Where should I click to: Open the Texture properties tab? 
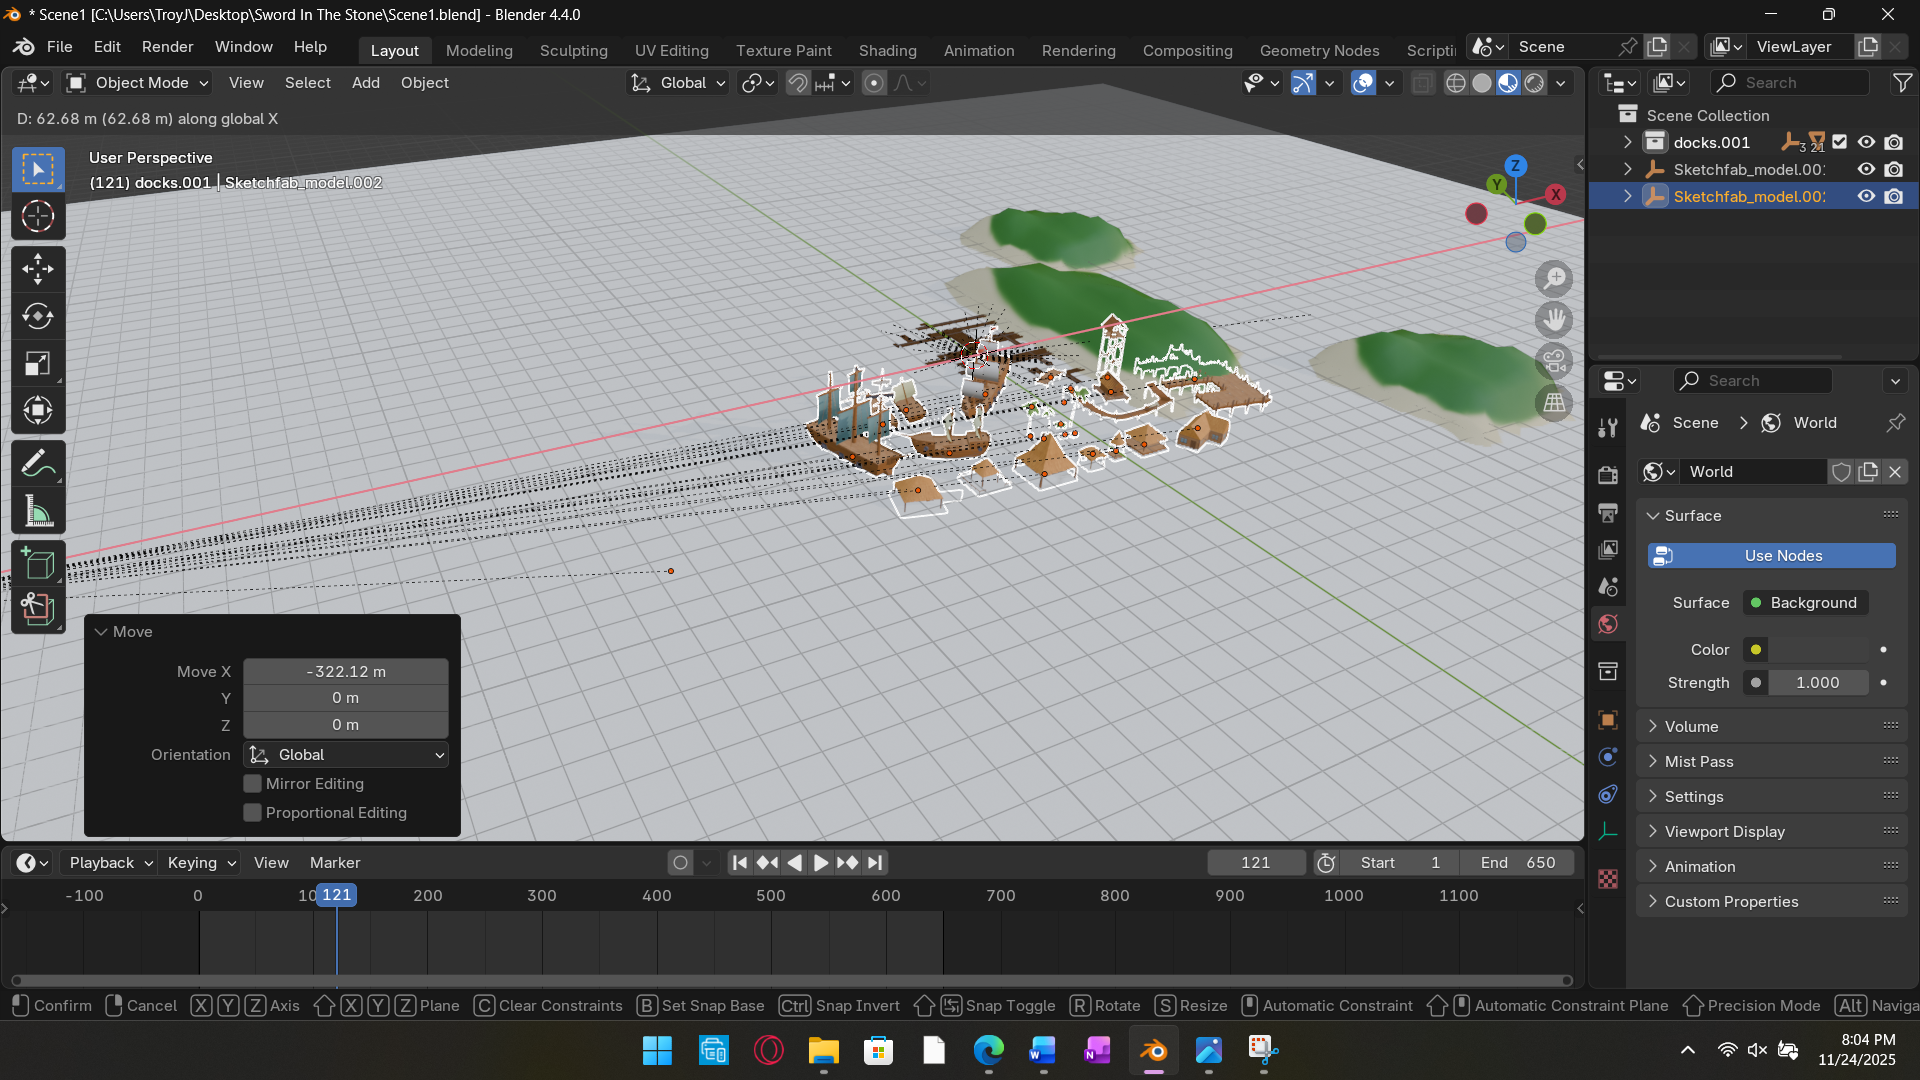point(1608,879)
